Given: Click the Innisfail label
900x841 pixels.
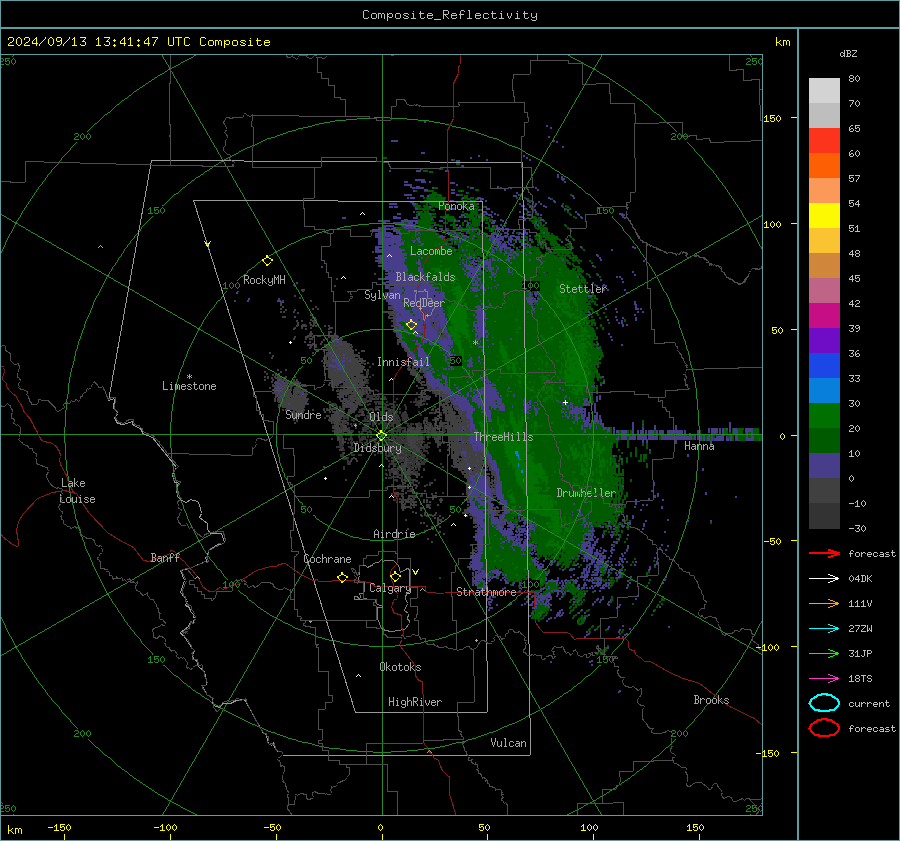Looking at the screenshot, I should (403, 362).
